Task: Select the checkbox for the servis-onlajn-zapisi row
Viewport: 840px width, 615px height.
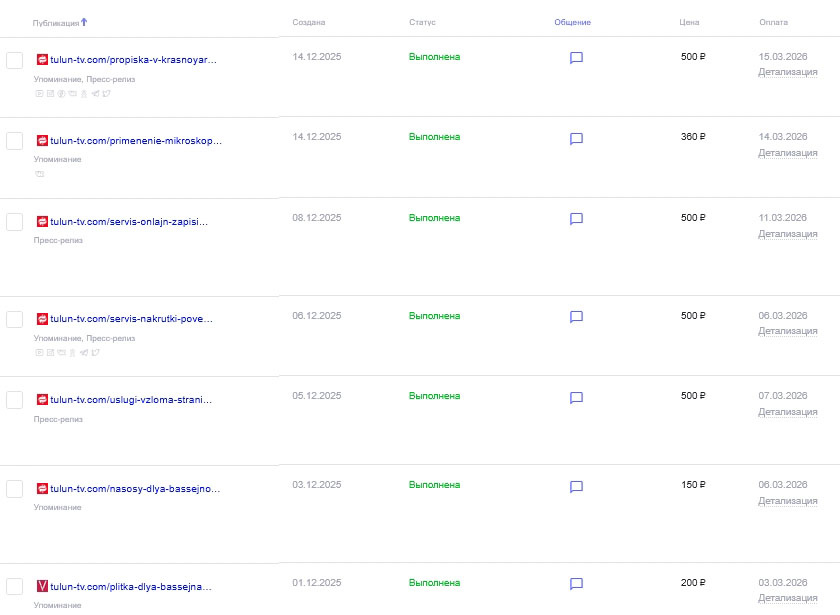Action: point(15,222)
